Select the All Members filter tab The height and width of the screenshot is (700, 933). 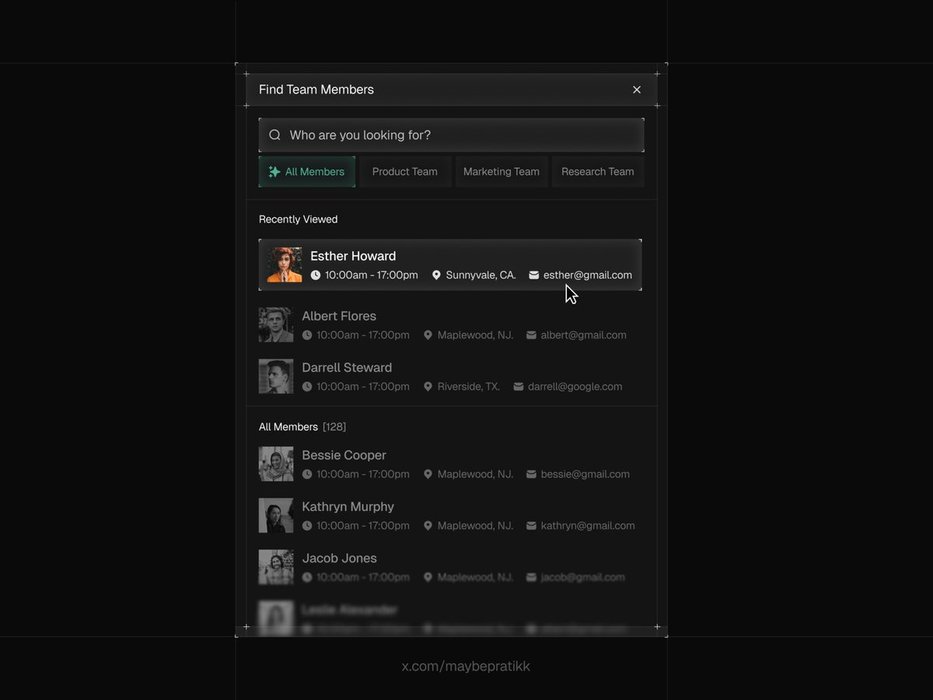pyautogui.click(x=307, y=172)
